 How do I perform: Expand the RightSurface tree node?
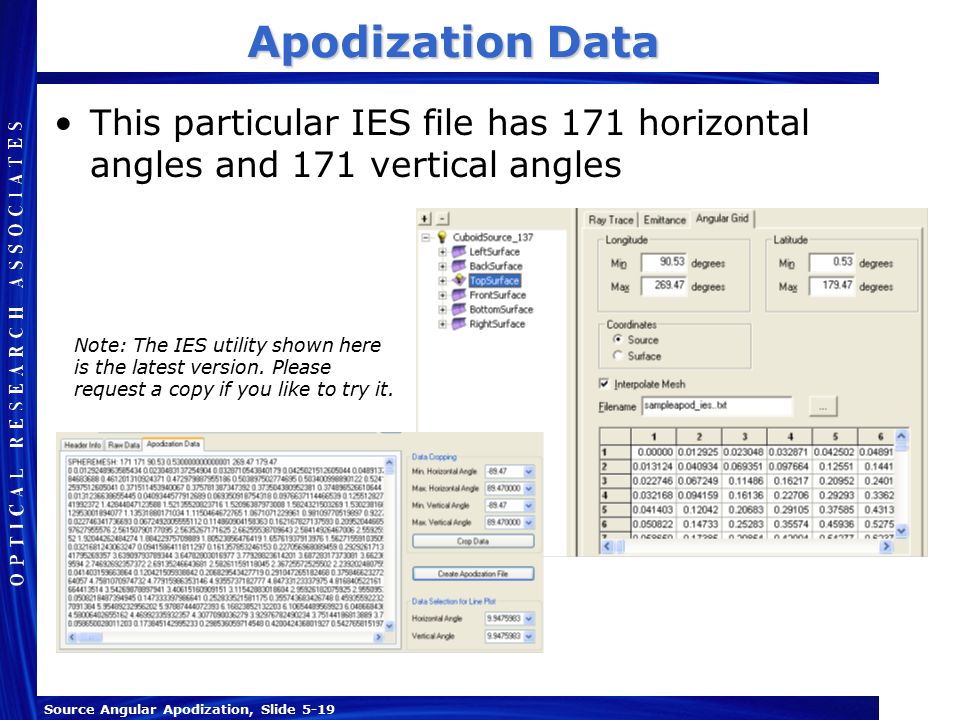pos(442,324)
